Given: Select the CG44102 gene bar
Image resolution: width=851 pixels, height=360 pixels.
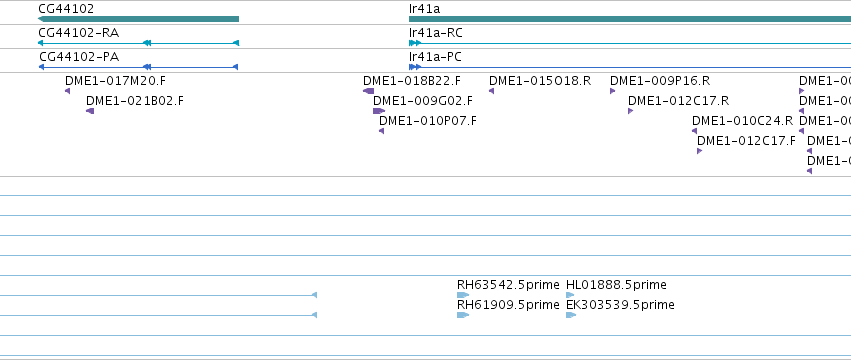Looking at the screenshot, I should [x=138, y=19].
